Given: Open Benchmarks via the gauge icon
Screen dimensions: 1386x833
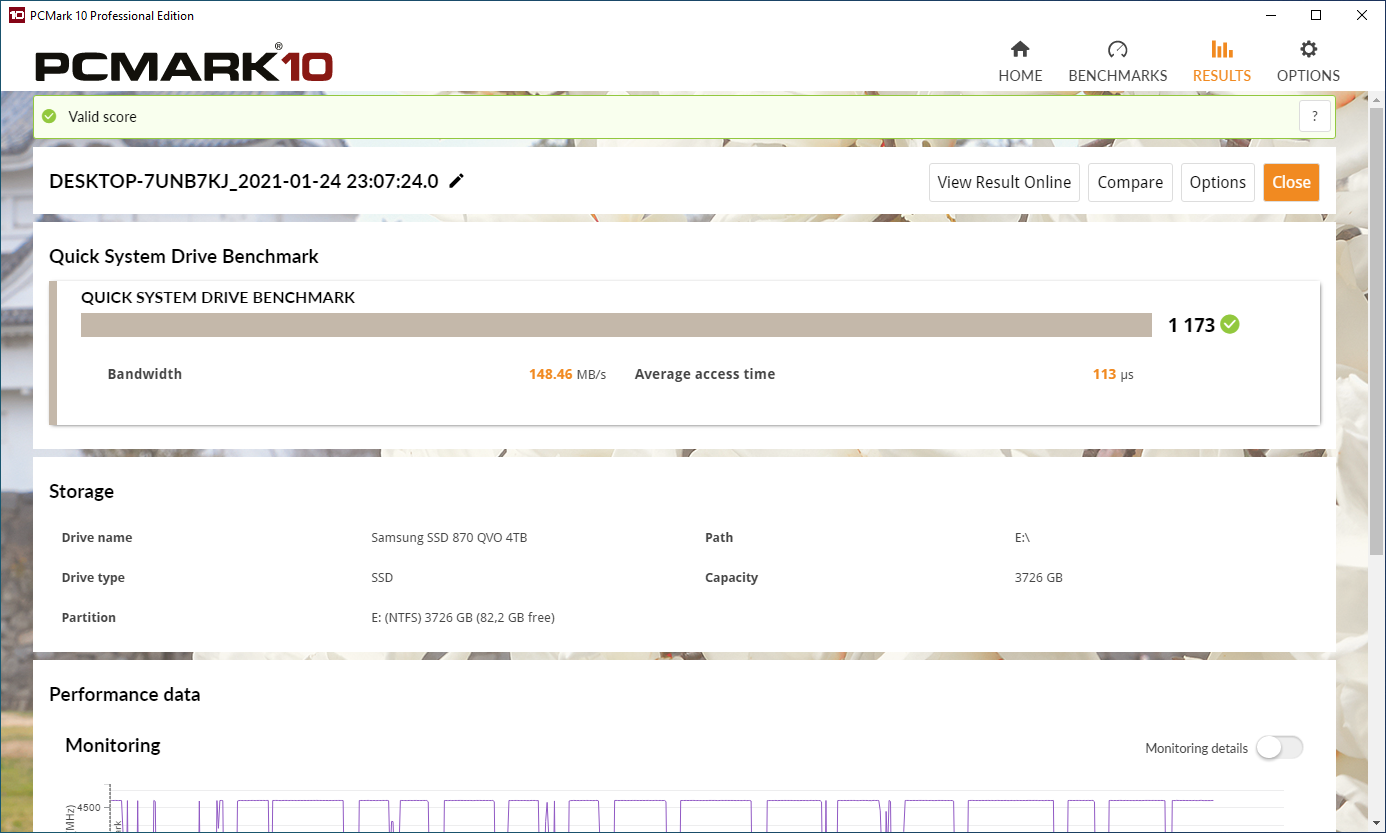Looking at the screenshot, I should point(1117,48).
